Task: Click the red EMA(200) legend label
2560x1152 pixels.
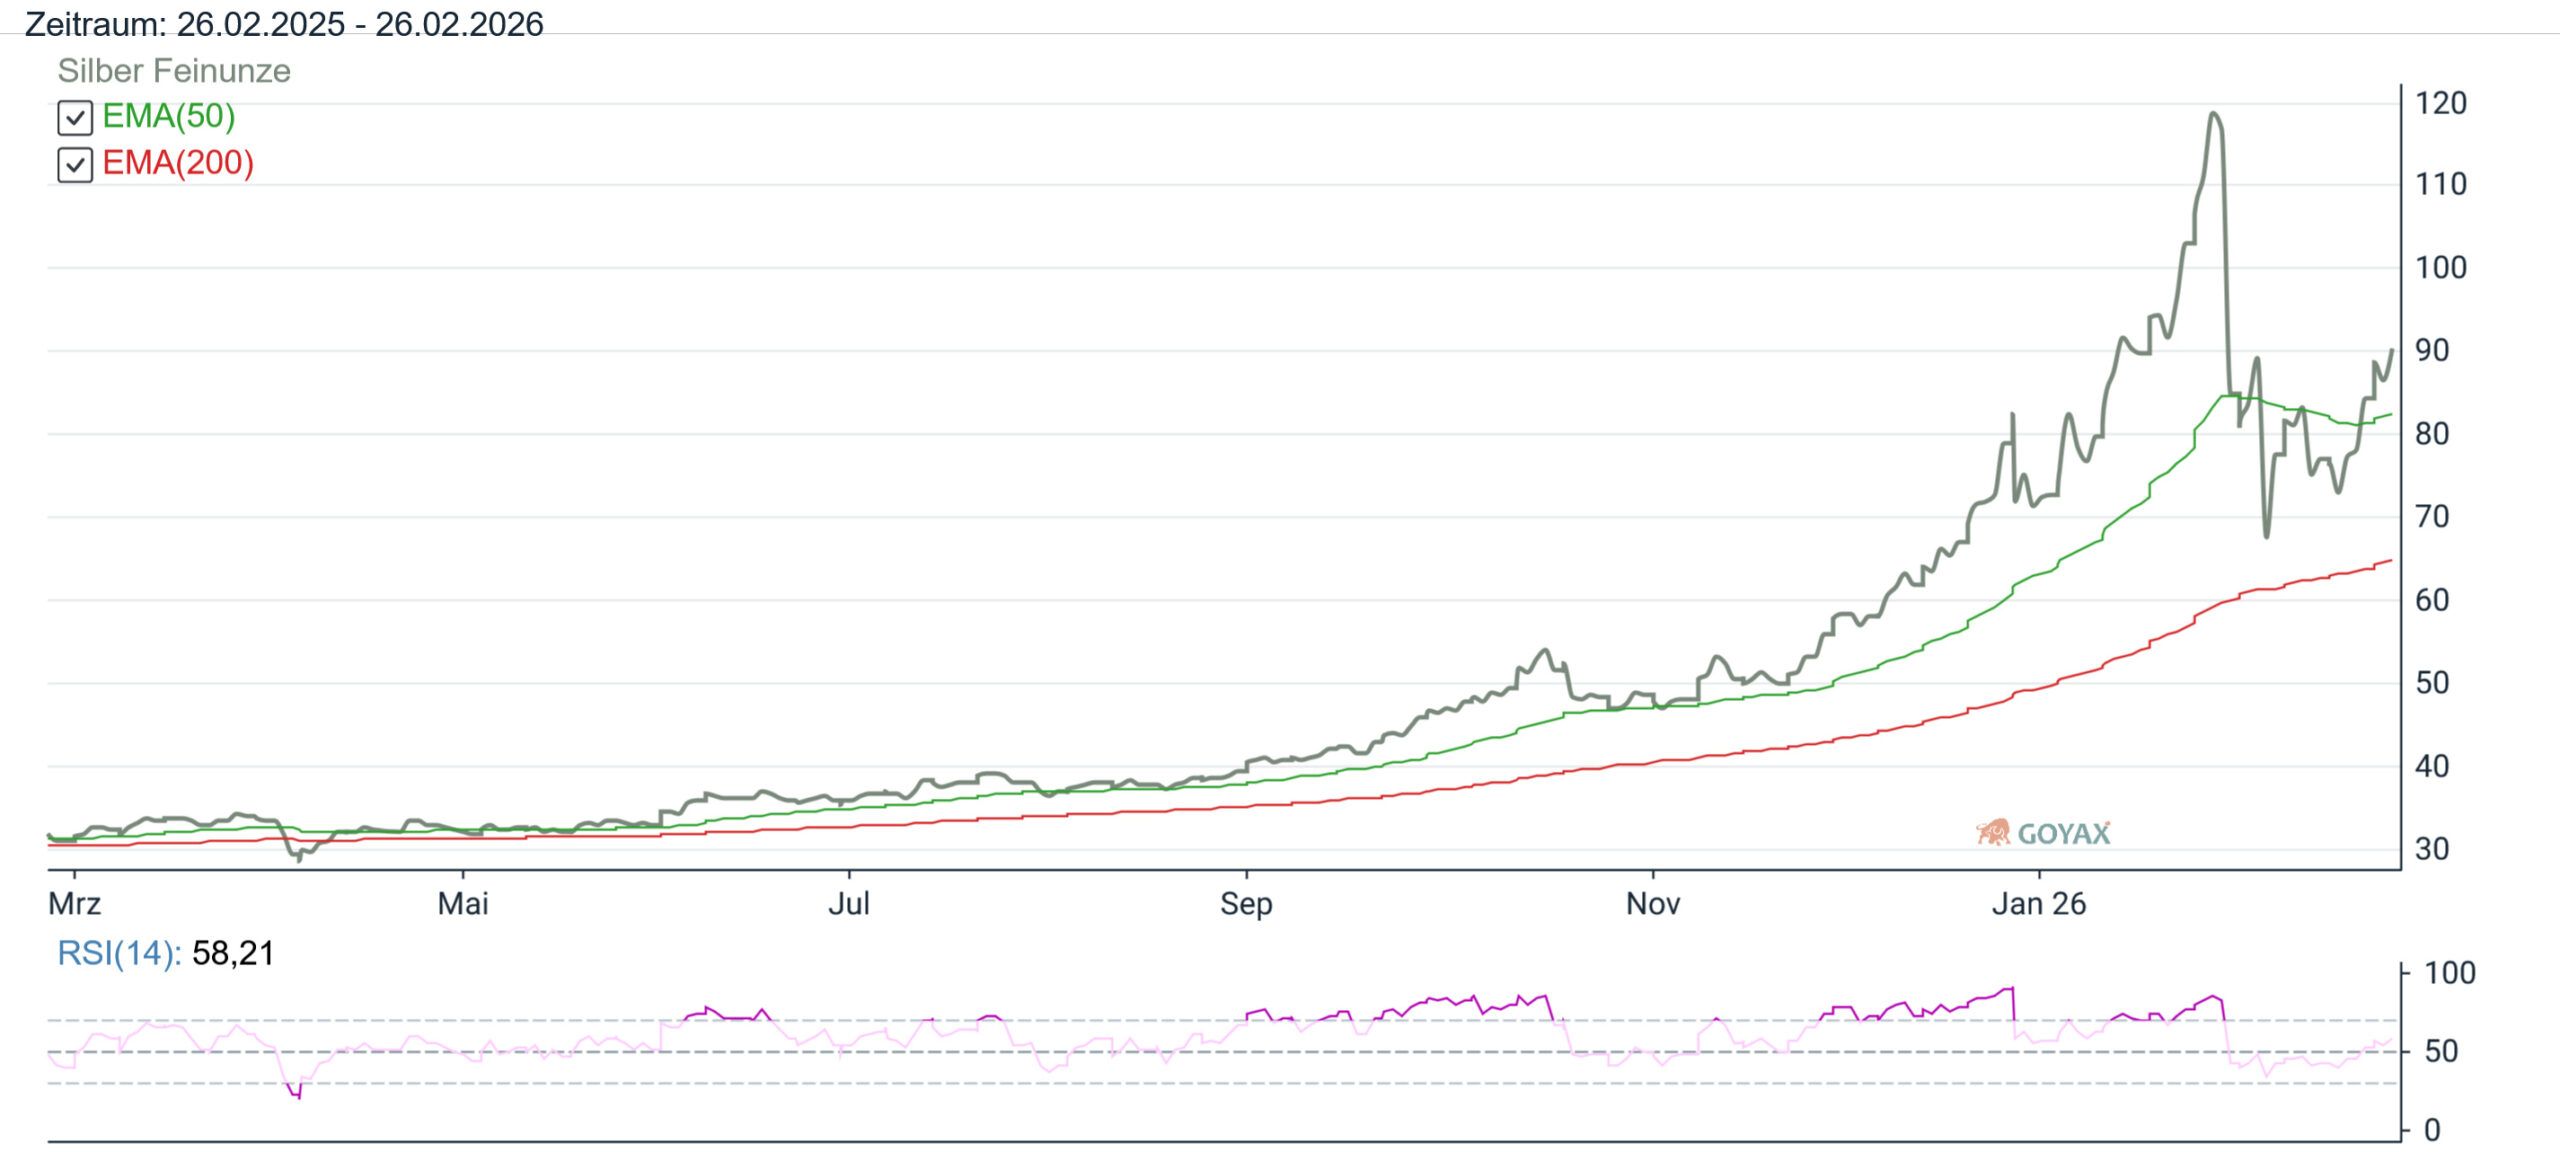Action: pyautogui.click(x=178, y=163)
